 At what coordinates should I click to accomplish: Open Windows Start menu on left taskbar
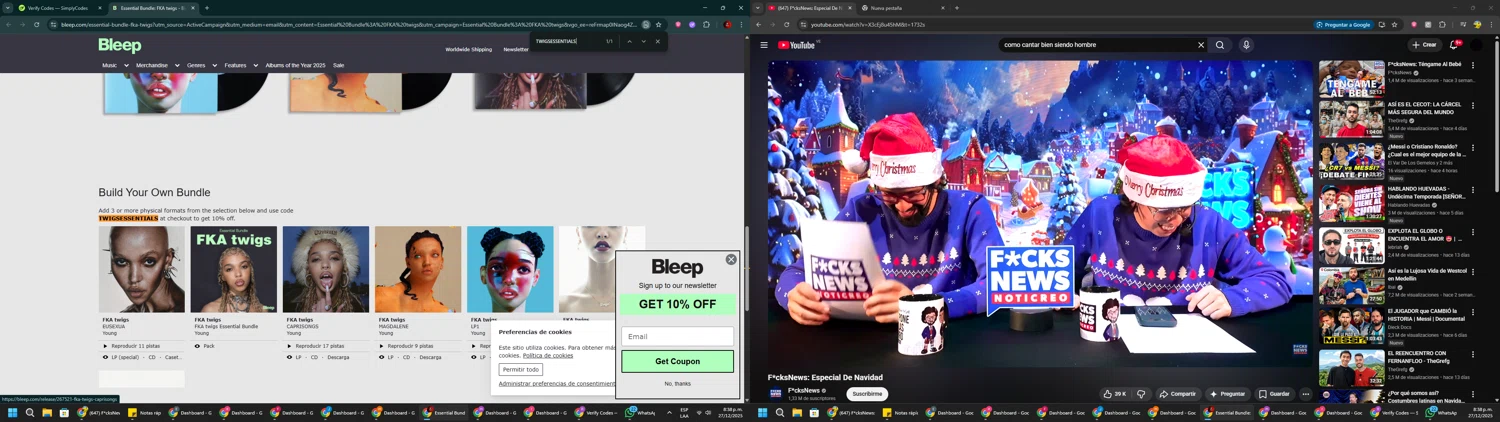tap(13, 412)
